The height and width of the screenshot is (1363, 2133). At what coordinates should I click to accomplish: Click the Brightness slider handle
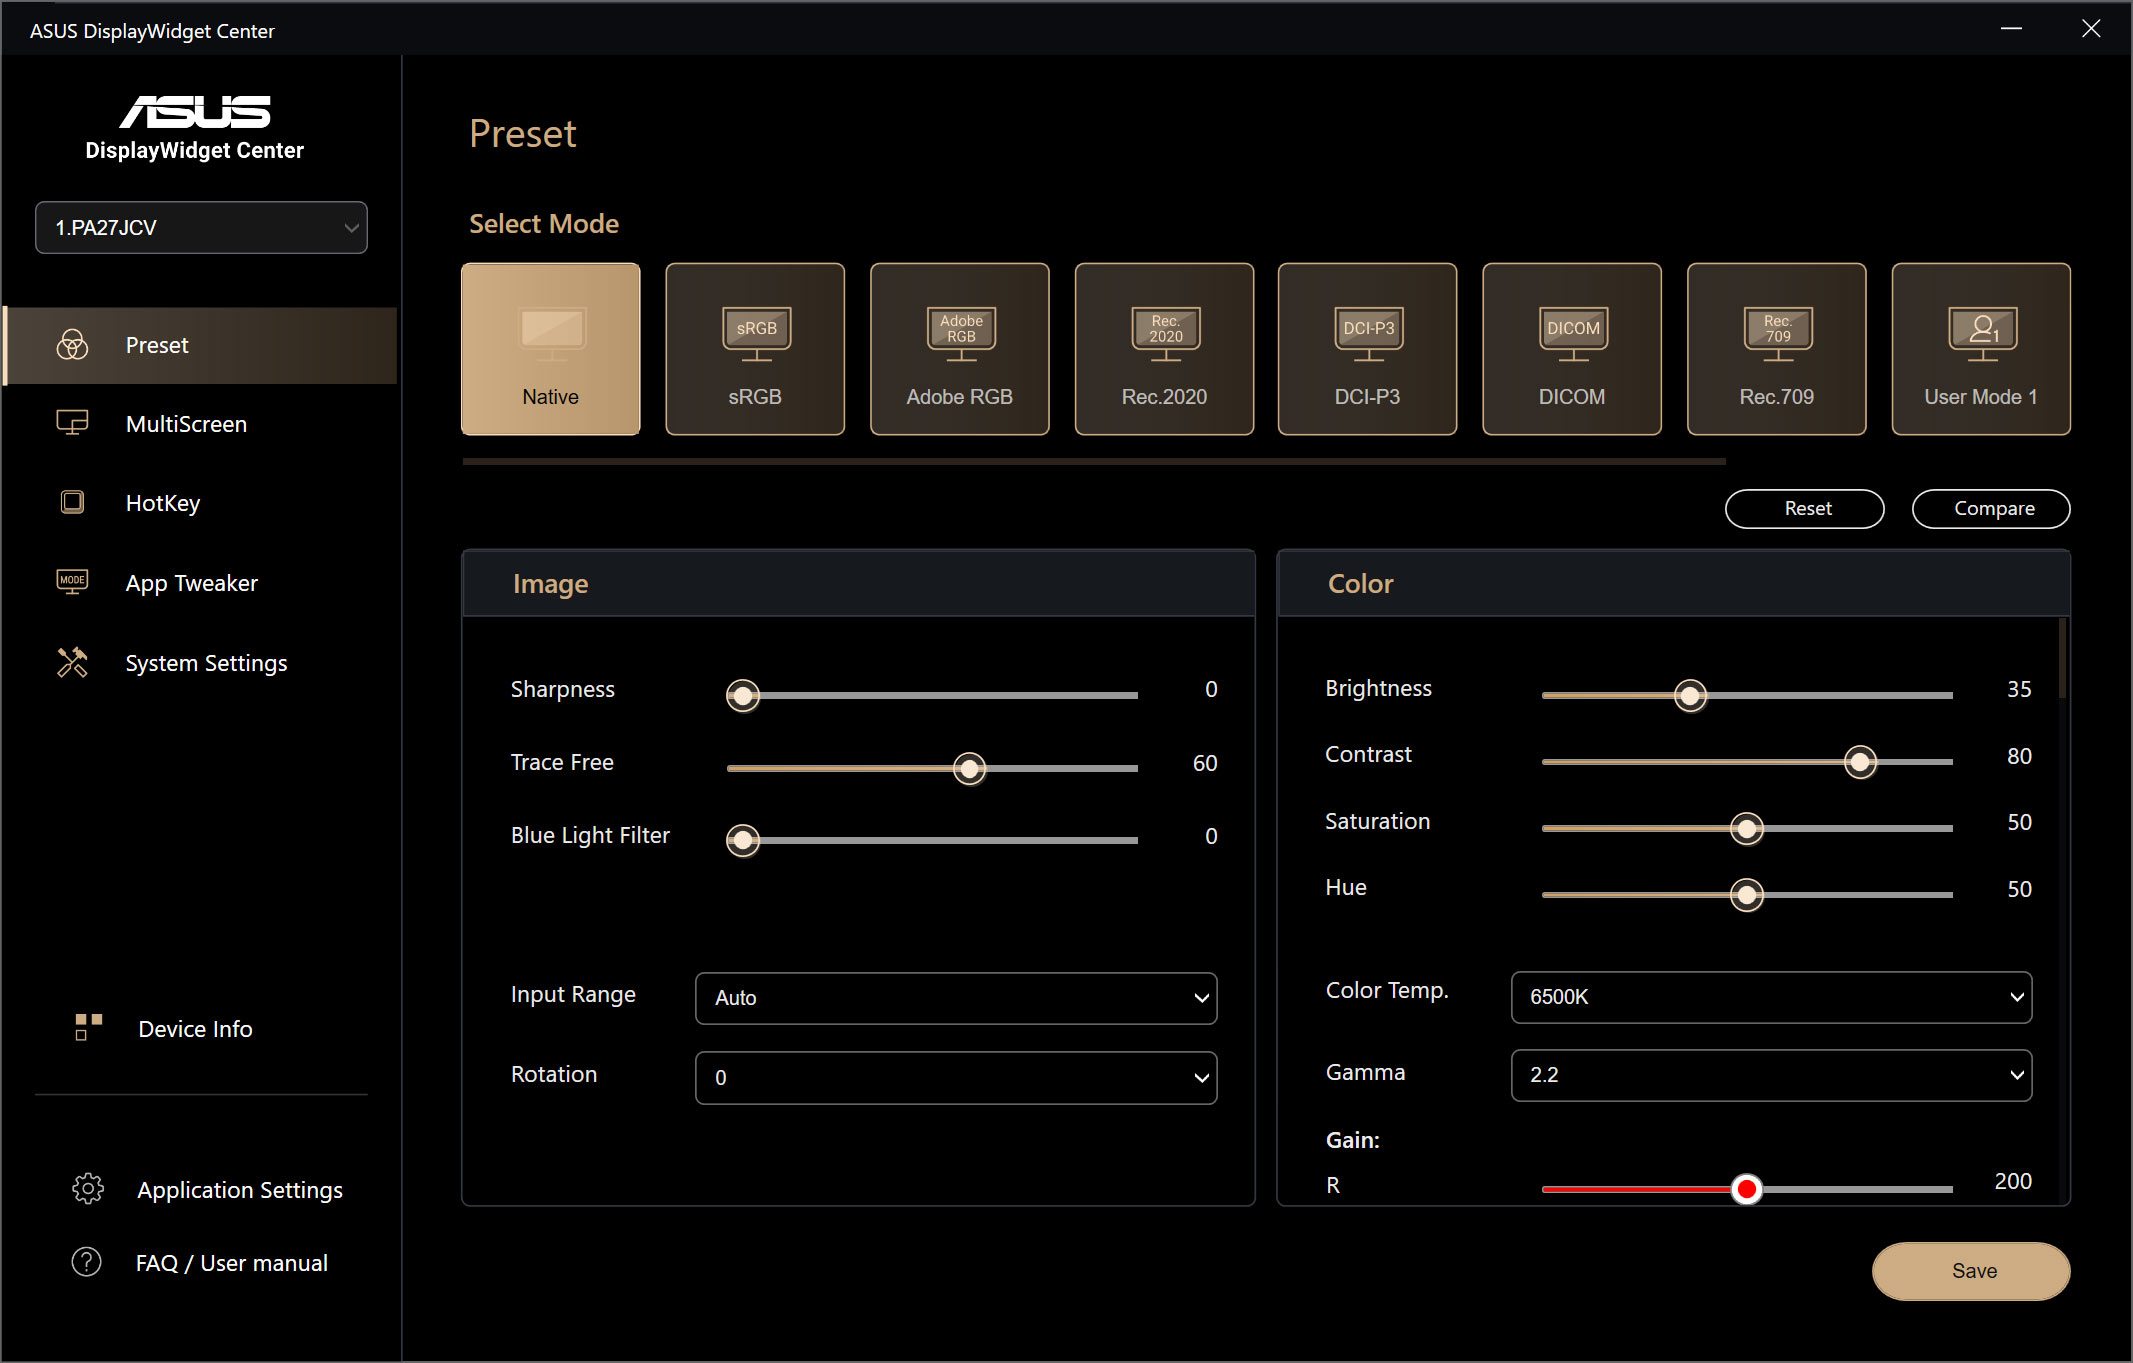click(1690, 695)
